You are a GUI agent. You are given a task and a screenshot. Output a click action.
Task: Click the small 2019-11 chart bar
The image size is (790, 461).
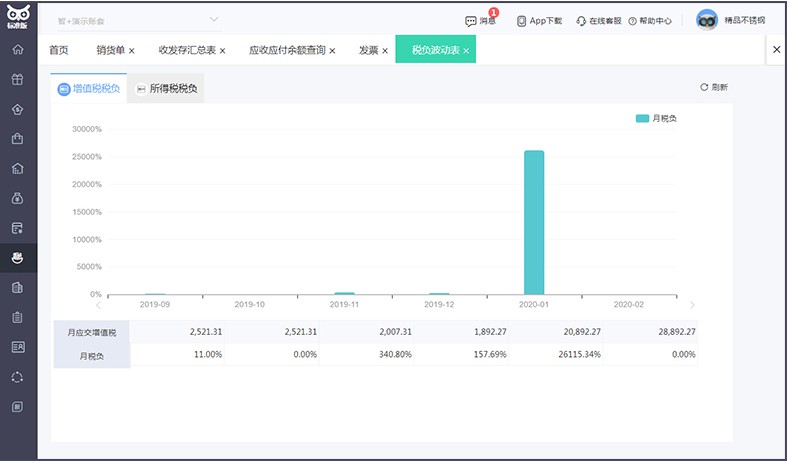coord(345,293)
